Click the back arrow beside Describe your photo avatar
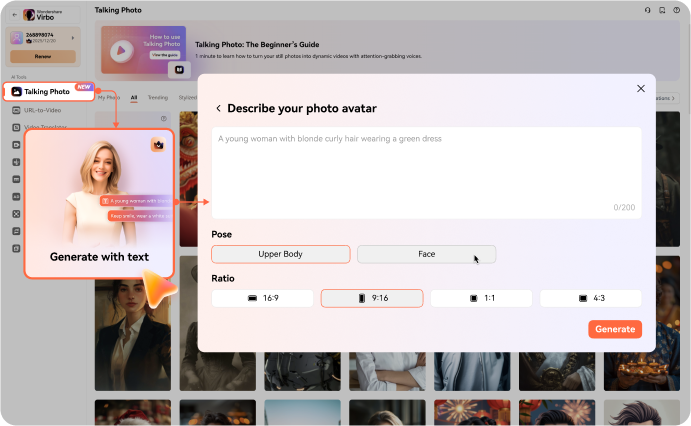691x426 pixels. click(219, 108)
